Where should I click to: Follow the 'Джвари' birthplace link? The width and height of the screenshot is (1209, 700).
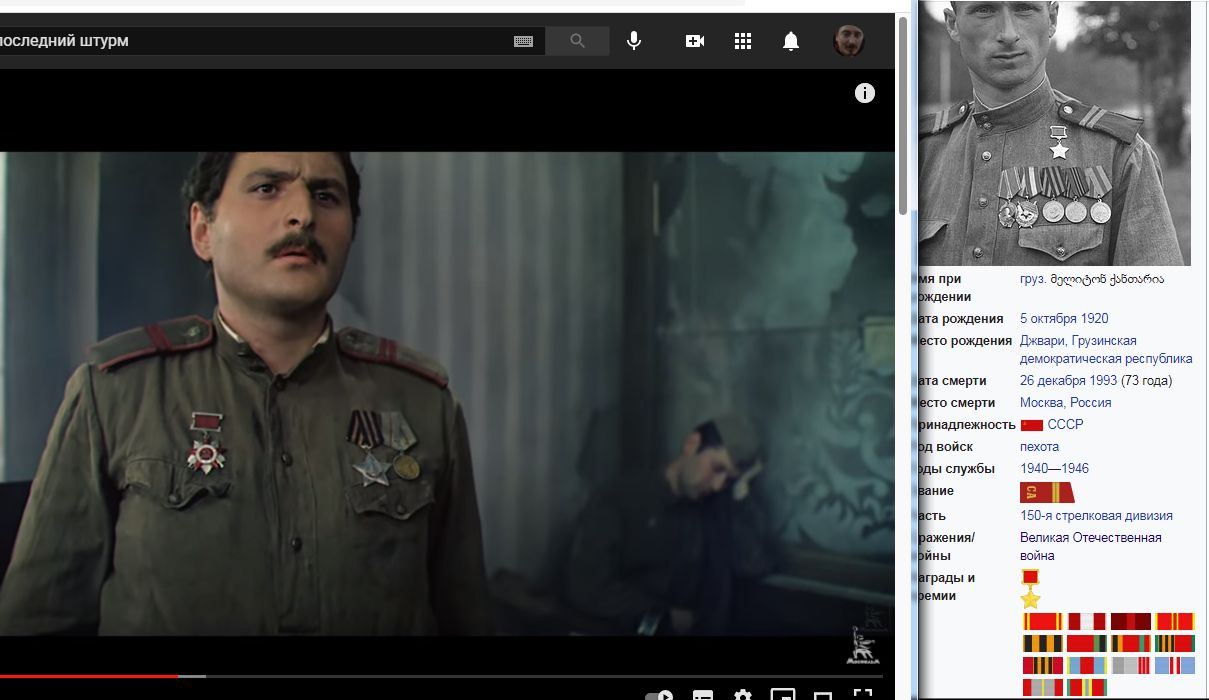pyautogui.click(x=1043, y=341)
